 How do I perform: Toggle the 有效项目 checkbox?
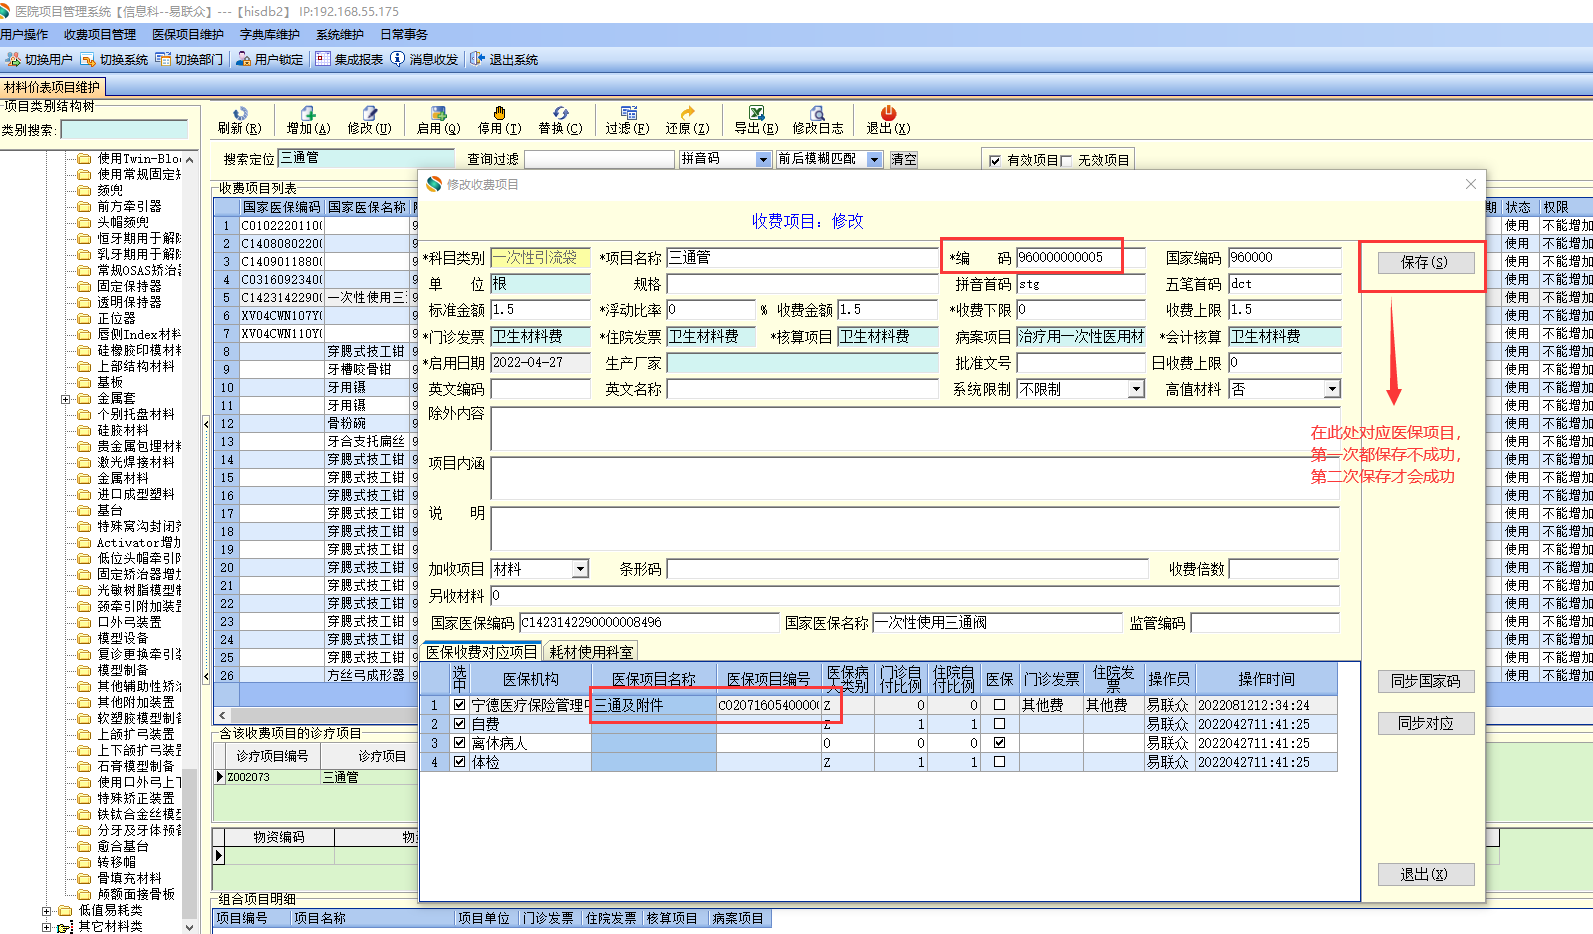click(x=995, y=160)
